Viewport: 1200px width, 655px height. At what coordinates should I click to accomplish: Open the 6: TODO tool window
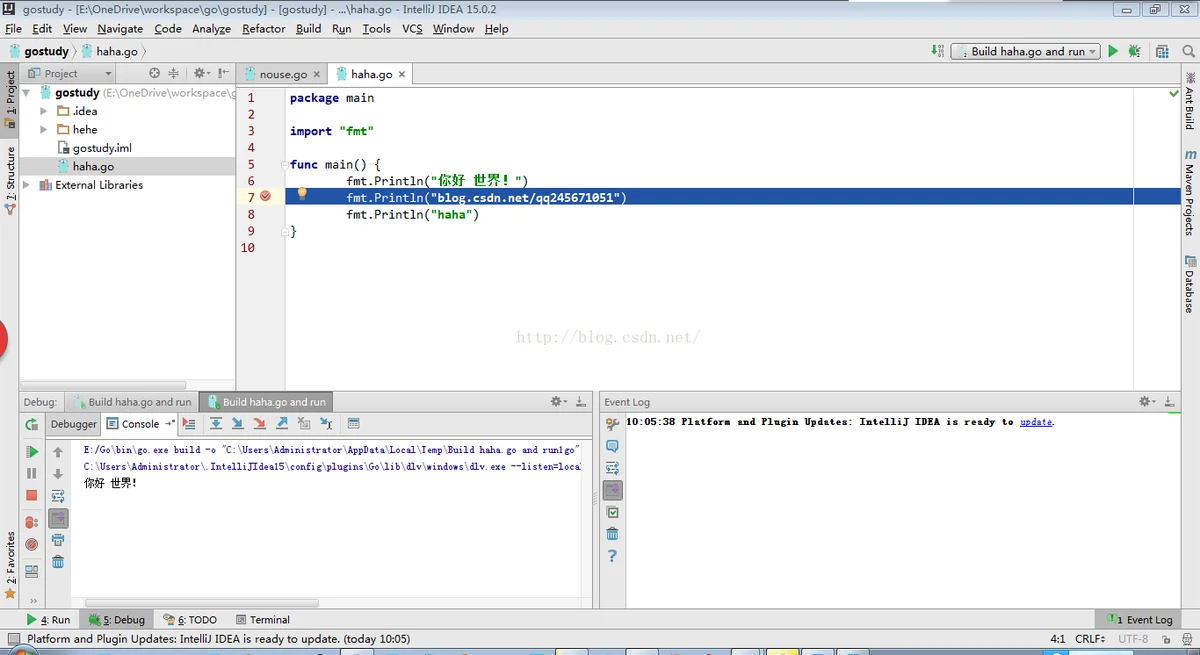190,620
